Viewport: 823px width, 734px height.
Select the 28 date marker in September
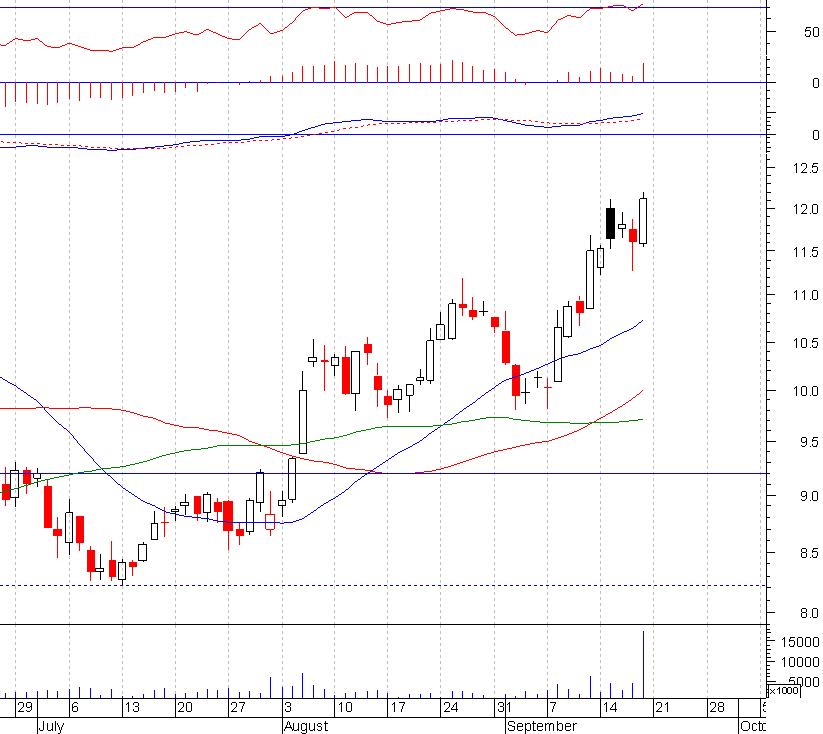pyautogui.click(x=717, y=707)
